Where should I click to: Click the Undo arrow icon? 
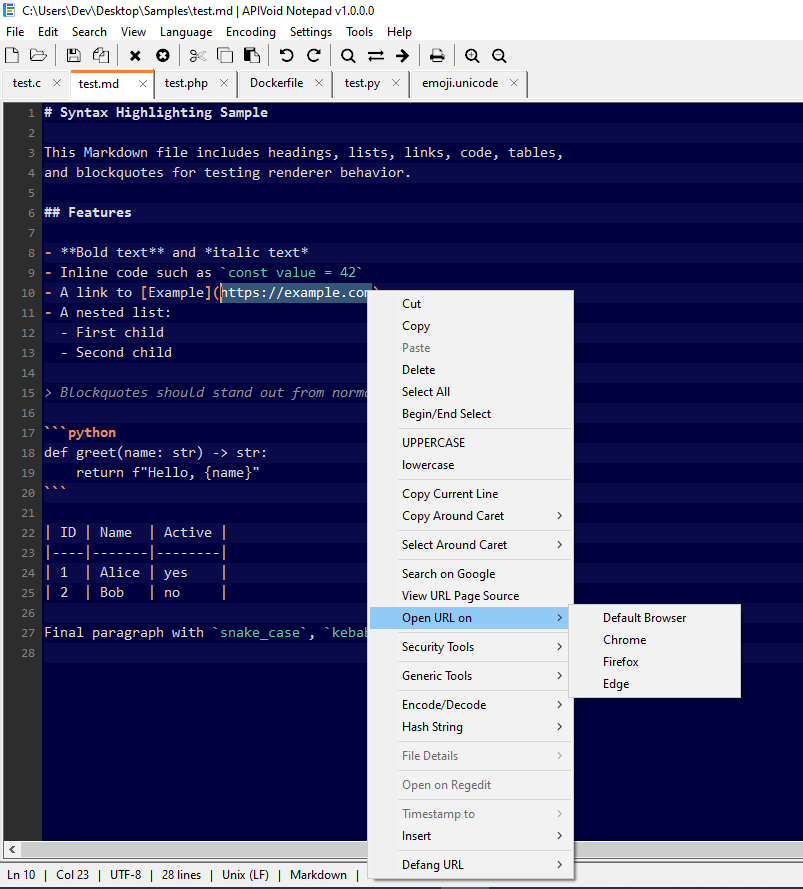coord(286,56)
